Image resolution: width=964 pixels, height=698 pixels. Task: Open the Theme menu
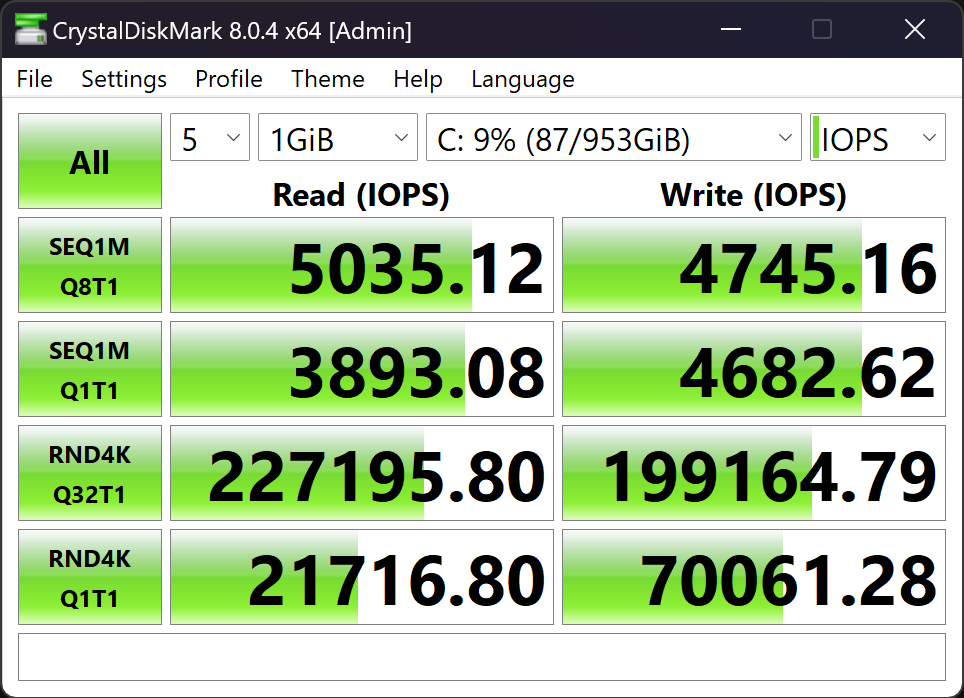click(x=328, y=79)
